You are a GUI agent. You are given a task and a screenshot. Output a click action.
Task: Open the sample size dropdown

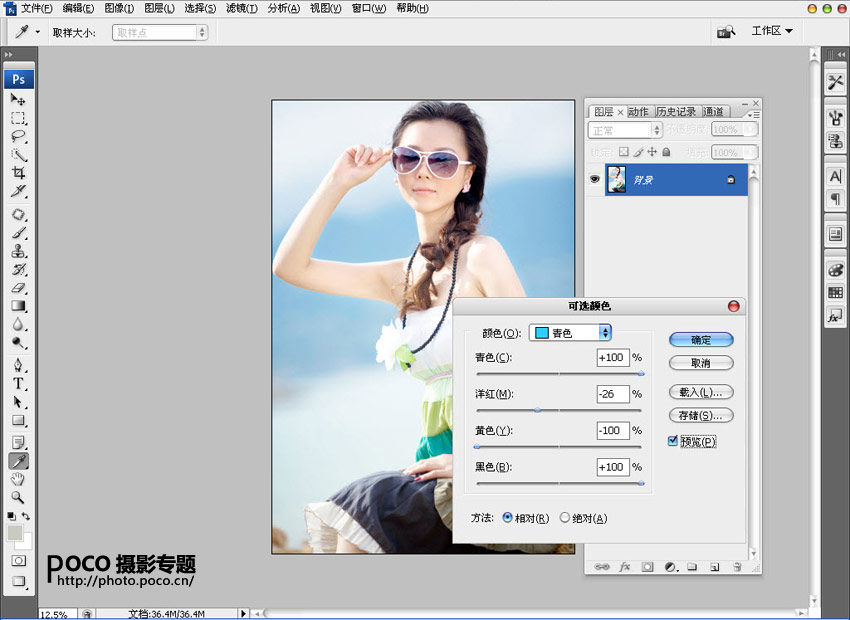pyautogui.click(x=160, y=32)
